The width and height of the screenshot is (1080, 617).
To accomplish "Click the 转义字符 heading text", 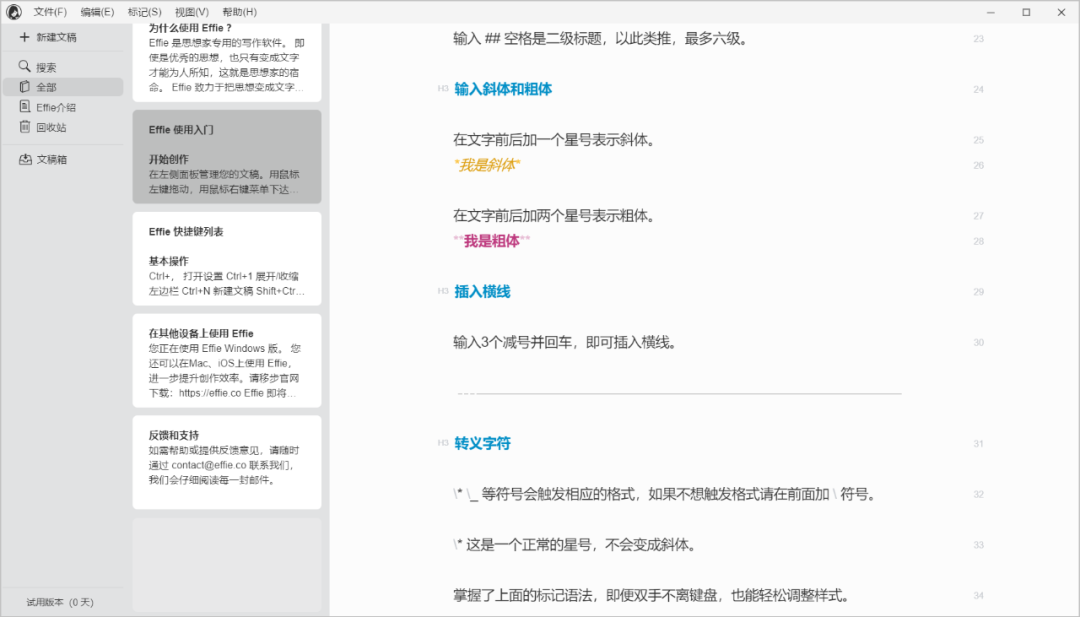I will coord(482,443).
